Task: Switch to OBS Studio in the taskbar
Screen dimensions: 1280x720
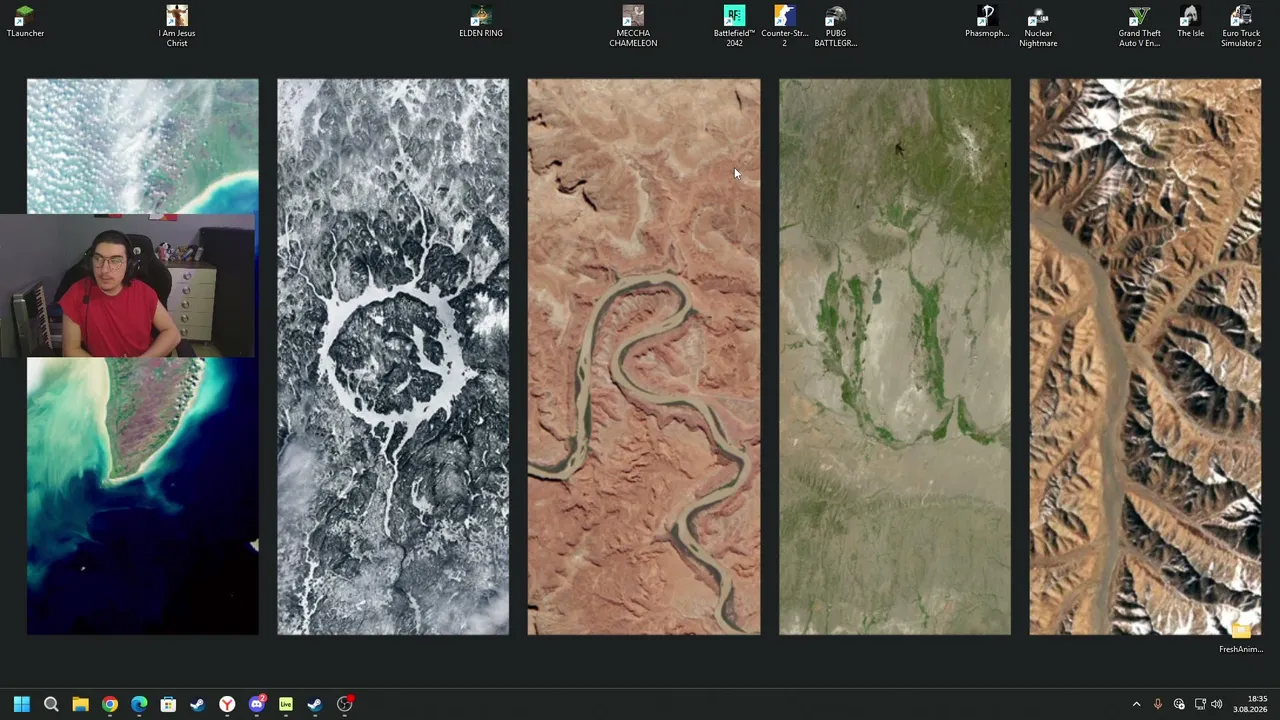Action: [x=345, y=704]
